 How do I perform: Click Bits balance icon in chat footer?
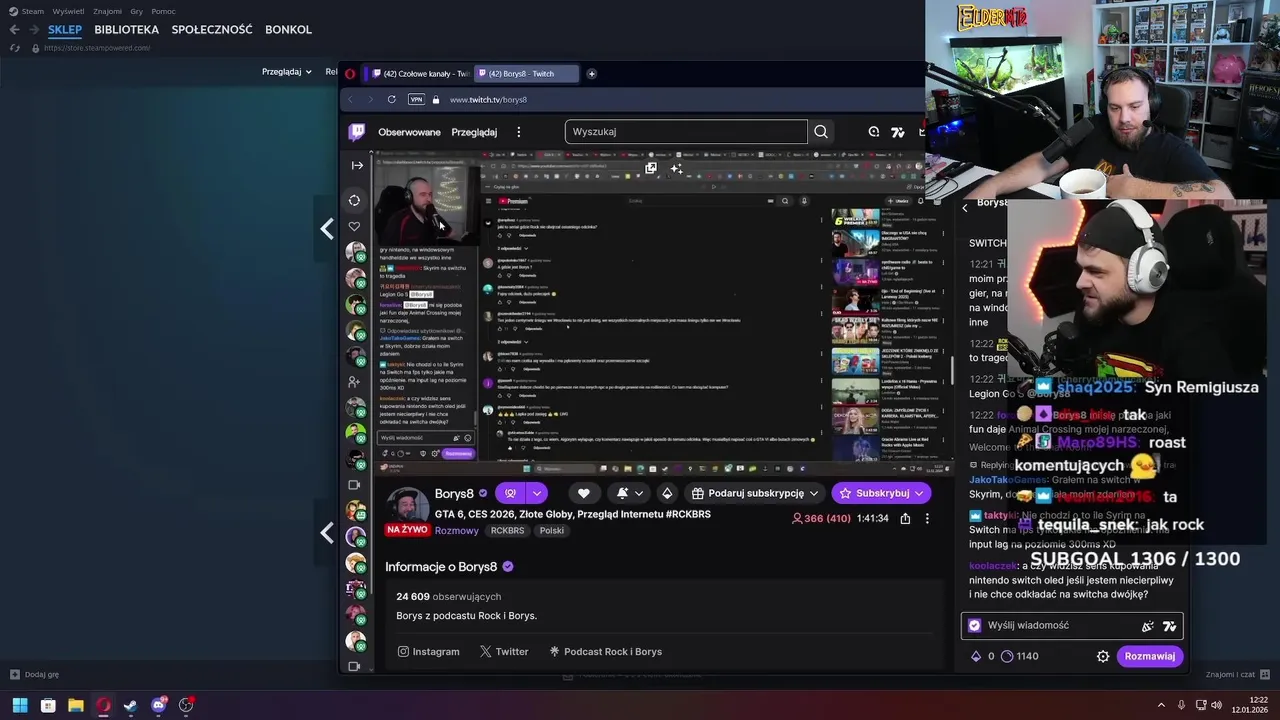tap(976, 656)
